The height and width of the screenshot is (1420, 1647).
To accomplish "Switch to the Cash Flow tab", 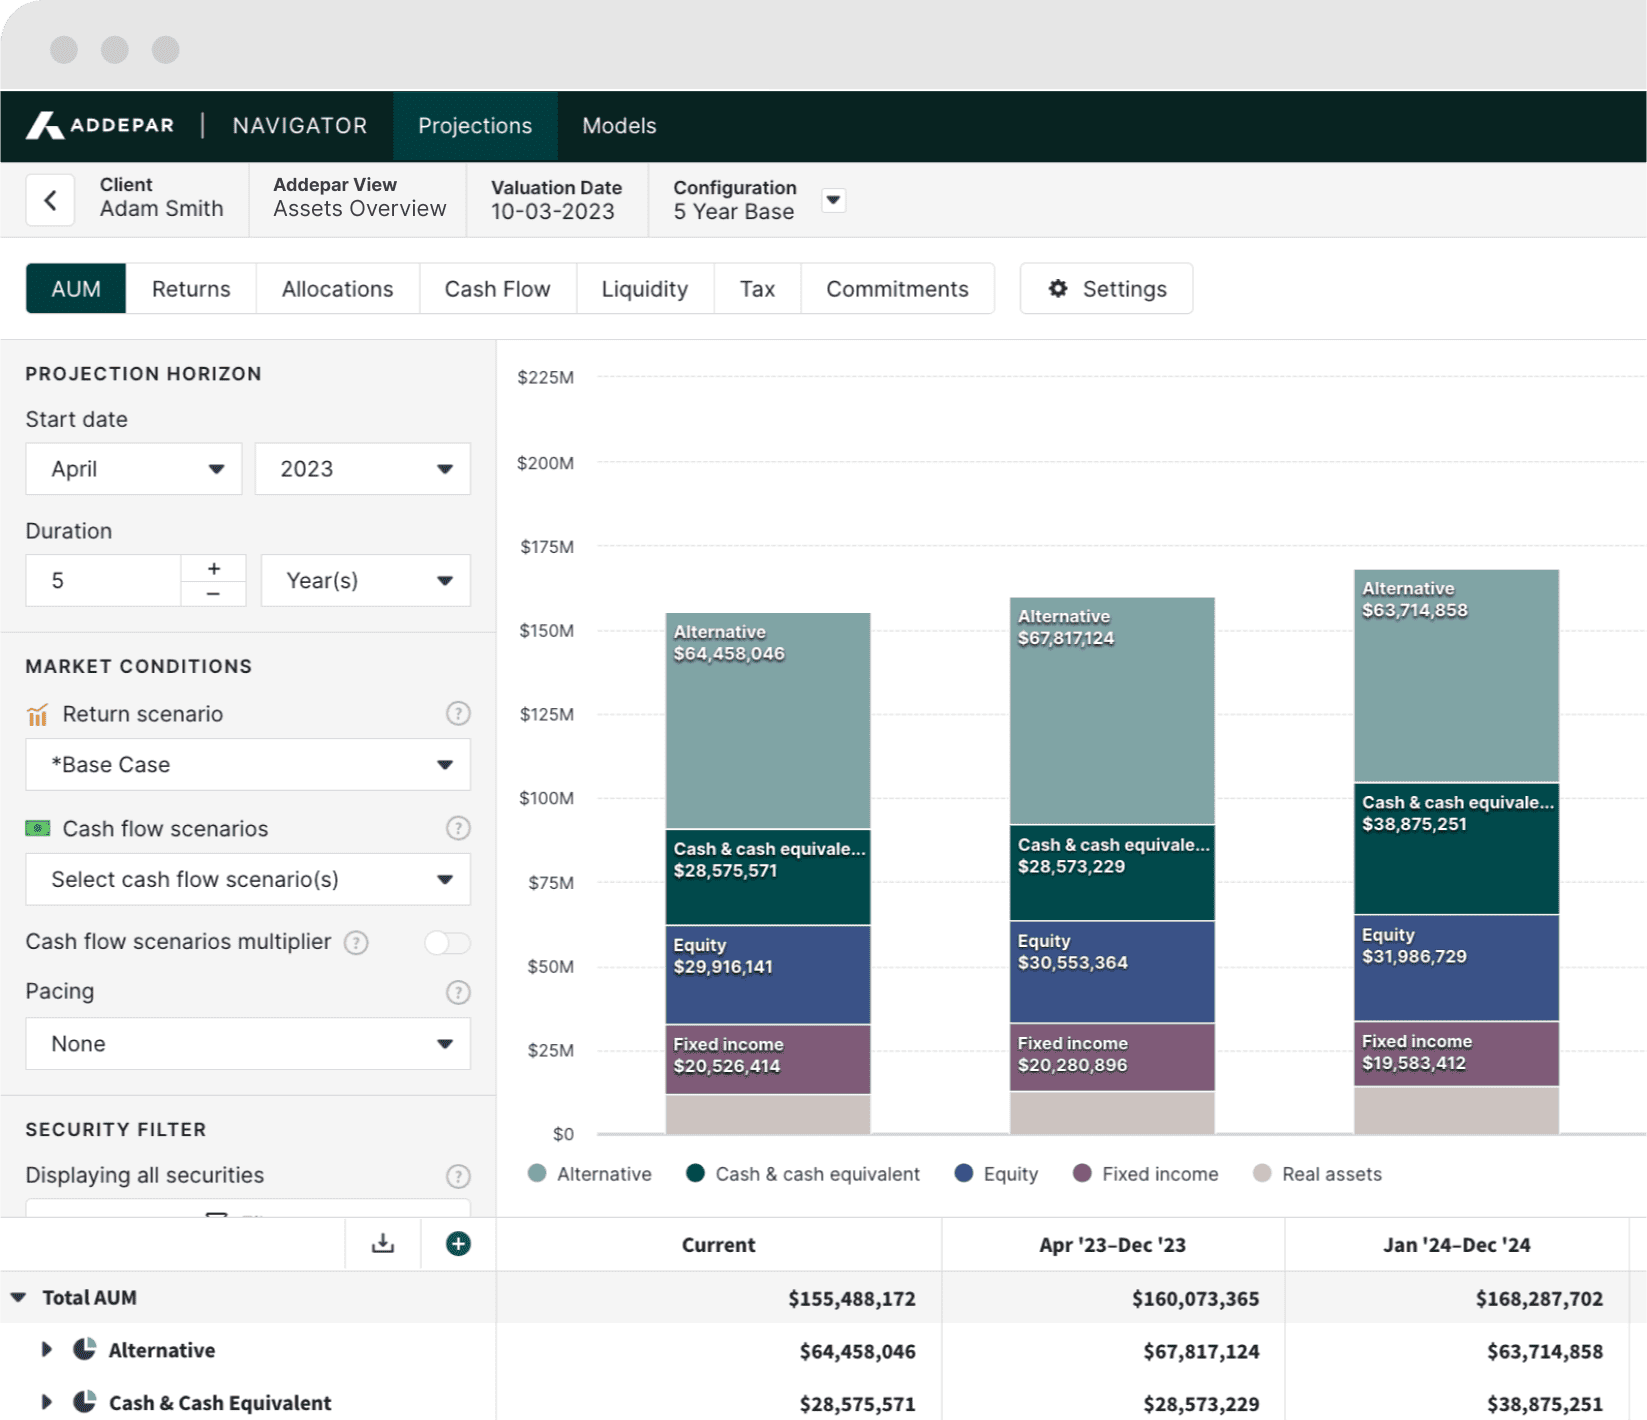I will coord(497,289).
